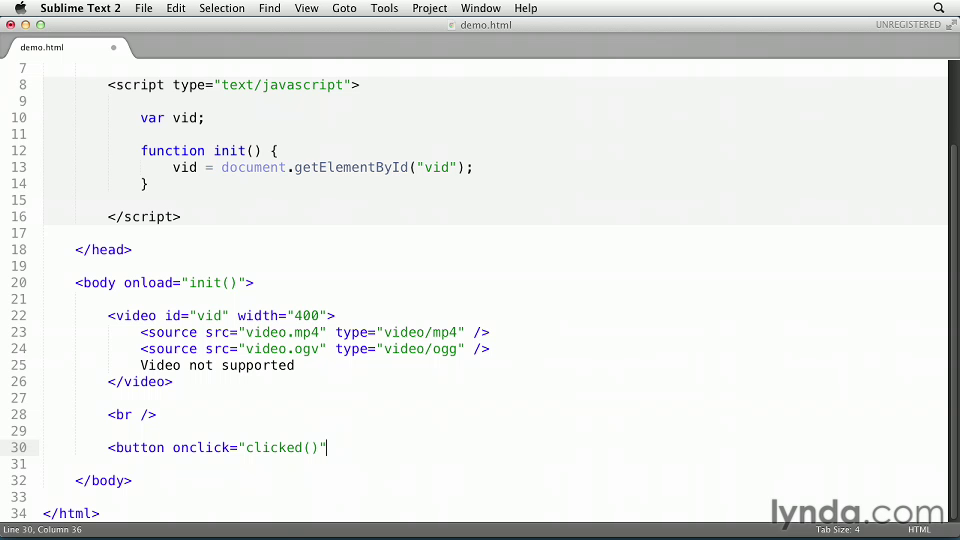Open the File menu
This screenshot has width=960, height=540.
(143, 8)
